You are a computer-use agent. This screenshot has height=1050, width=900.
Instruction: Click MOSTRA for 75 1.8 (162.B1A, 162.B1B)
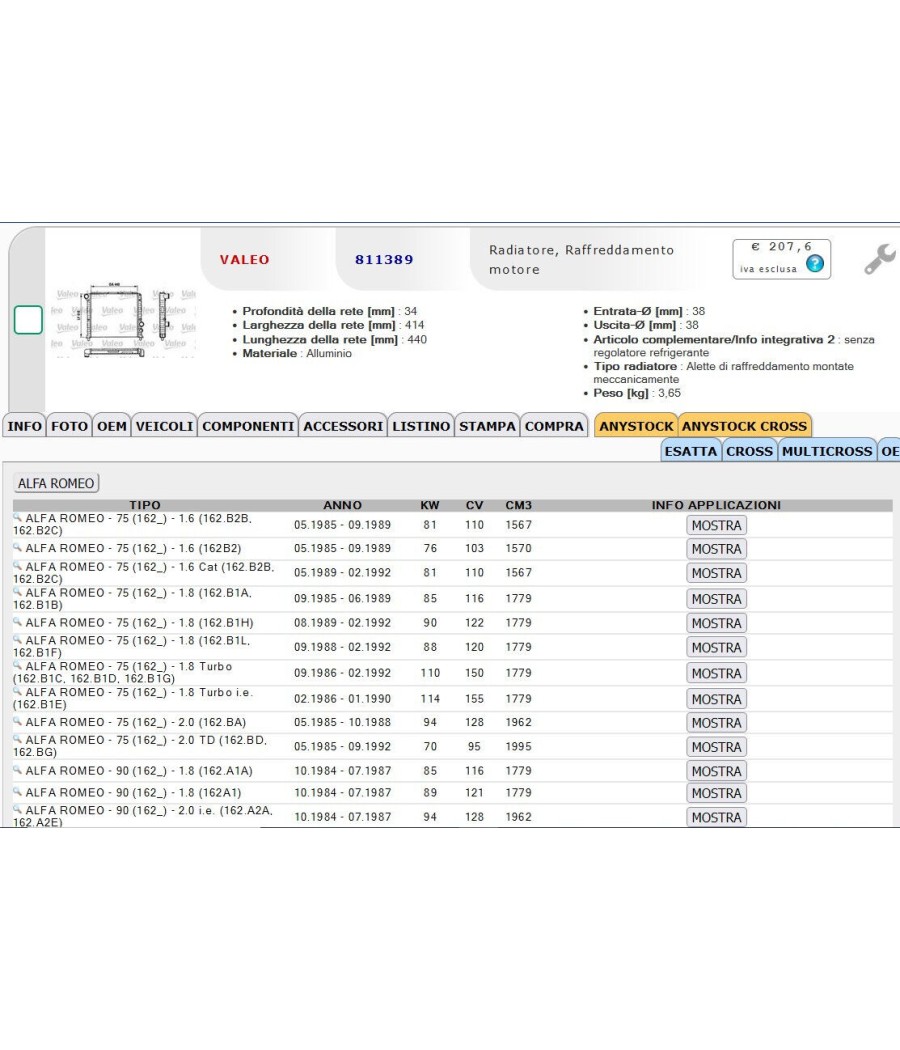point(717,599)
